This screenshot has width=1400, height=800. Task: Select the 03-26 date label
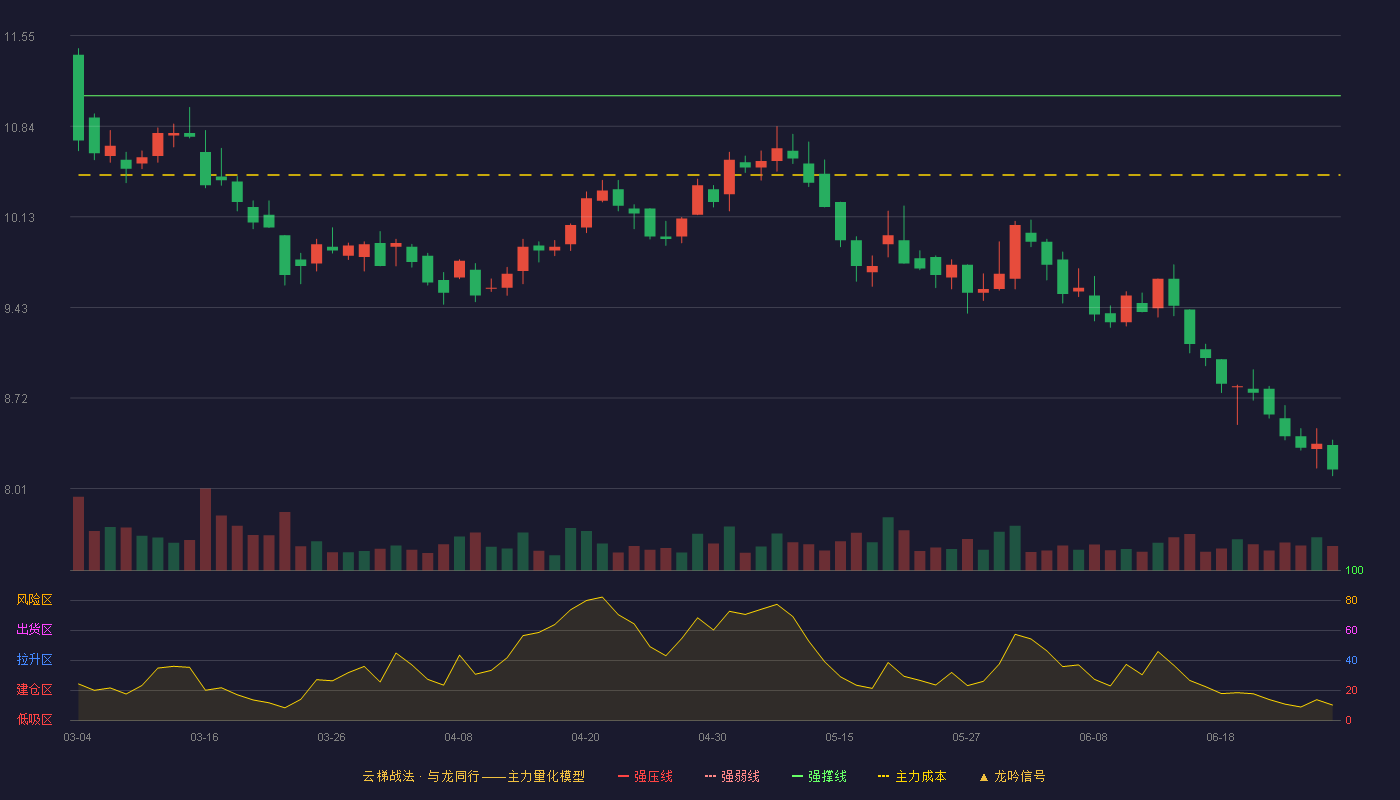(331, 737)
